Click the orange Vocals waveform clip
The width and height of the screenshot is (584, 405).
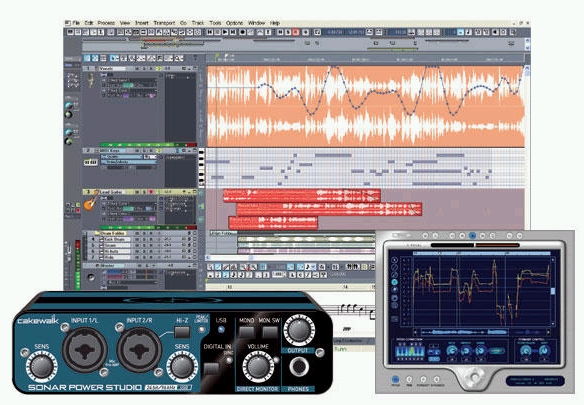[x=366, y=106]
